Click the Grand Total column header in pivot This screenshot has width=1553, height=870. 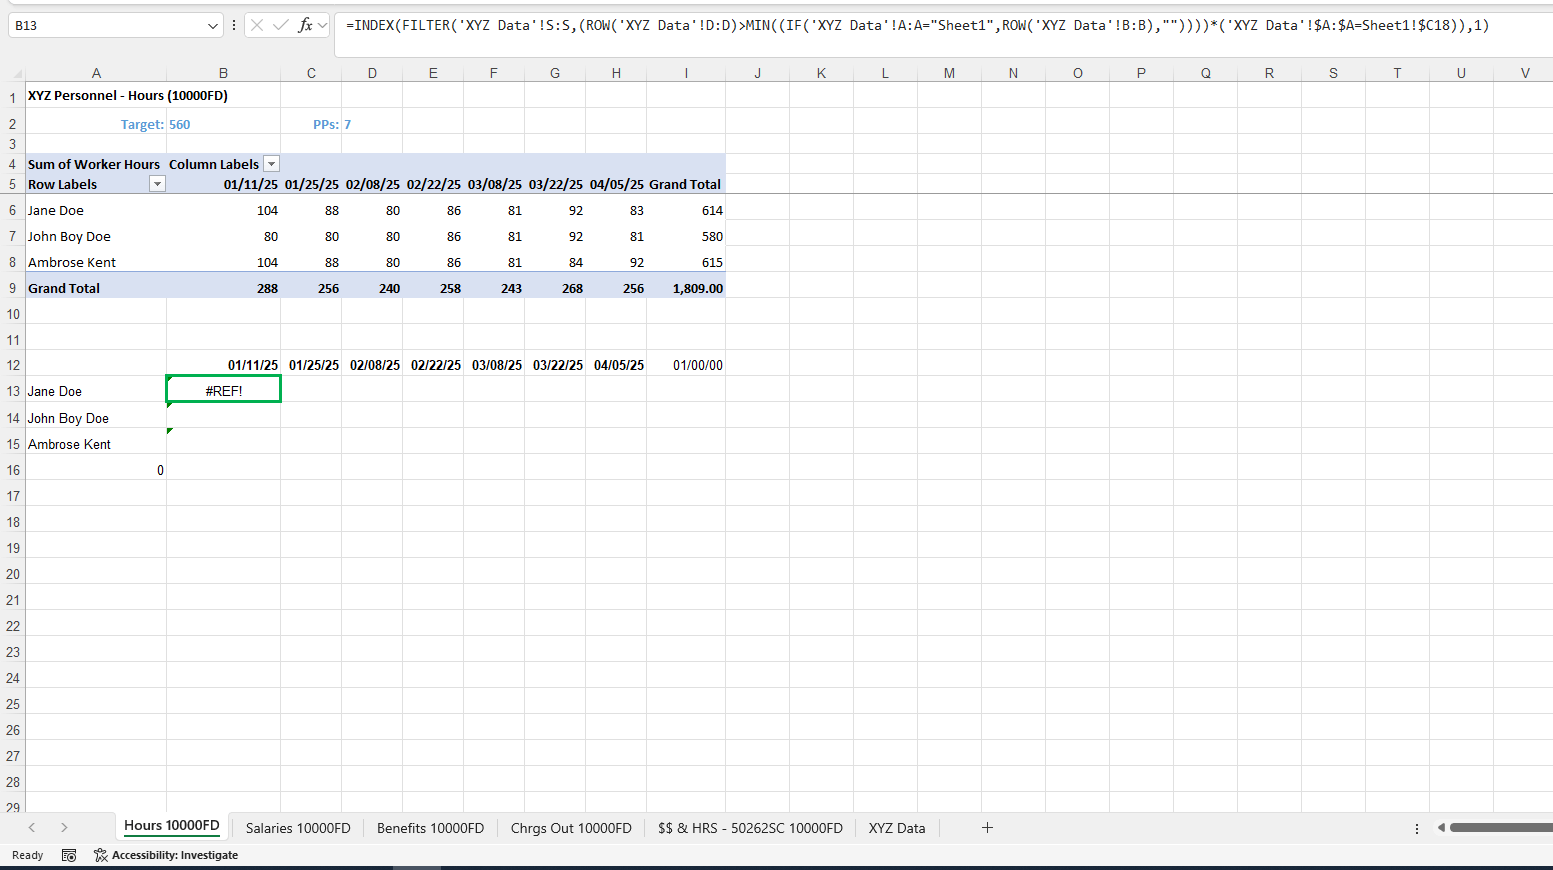click(x=685, y=185)
